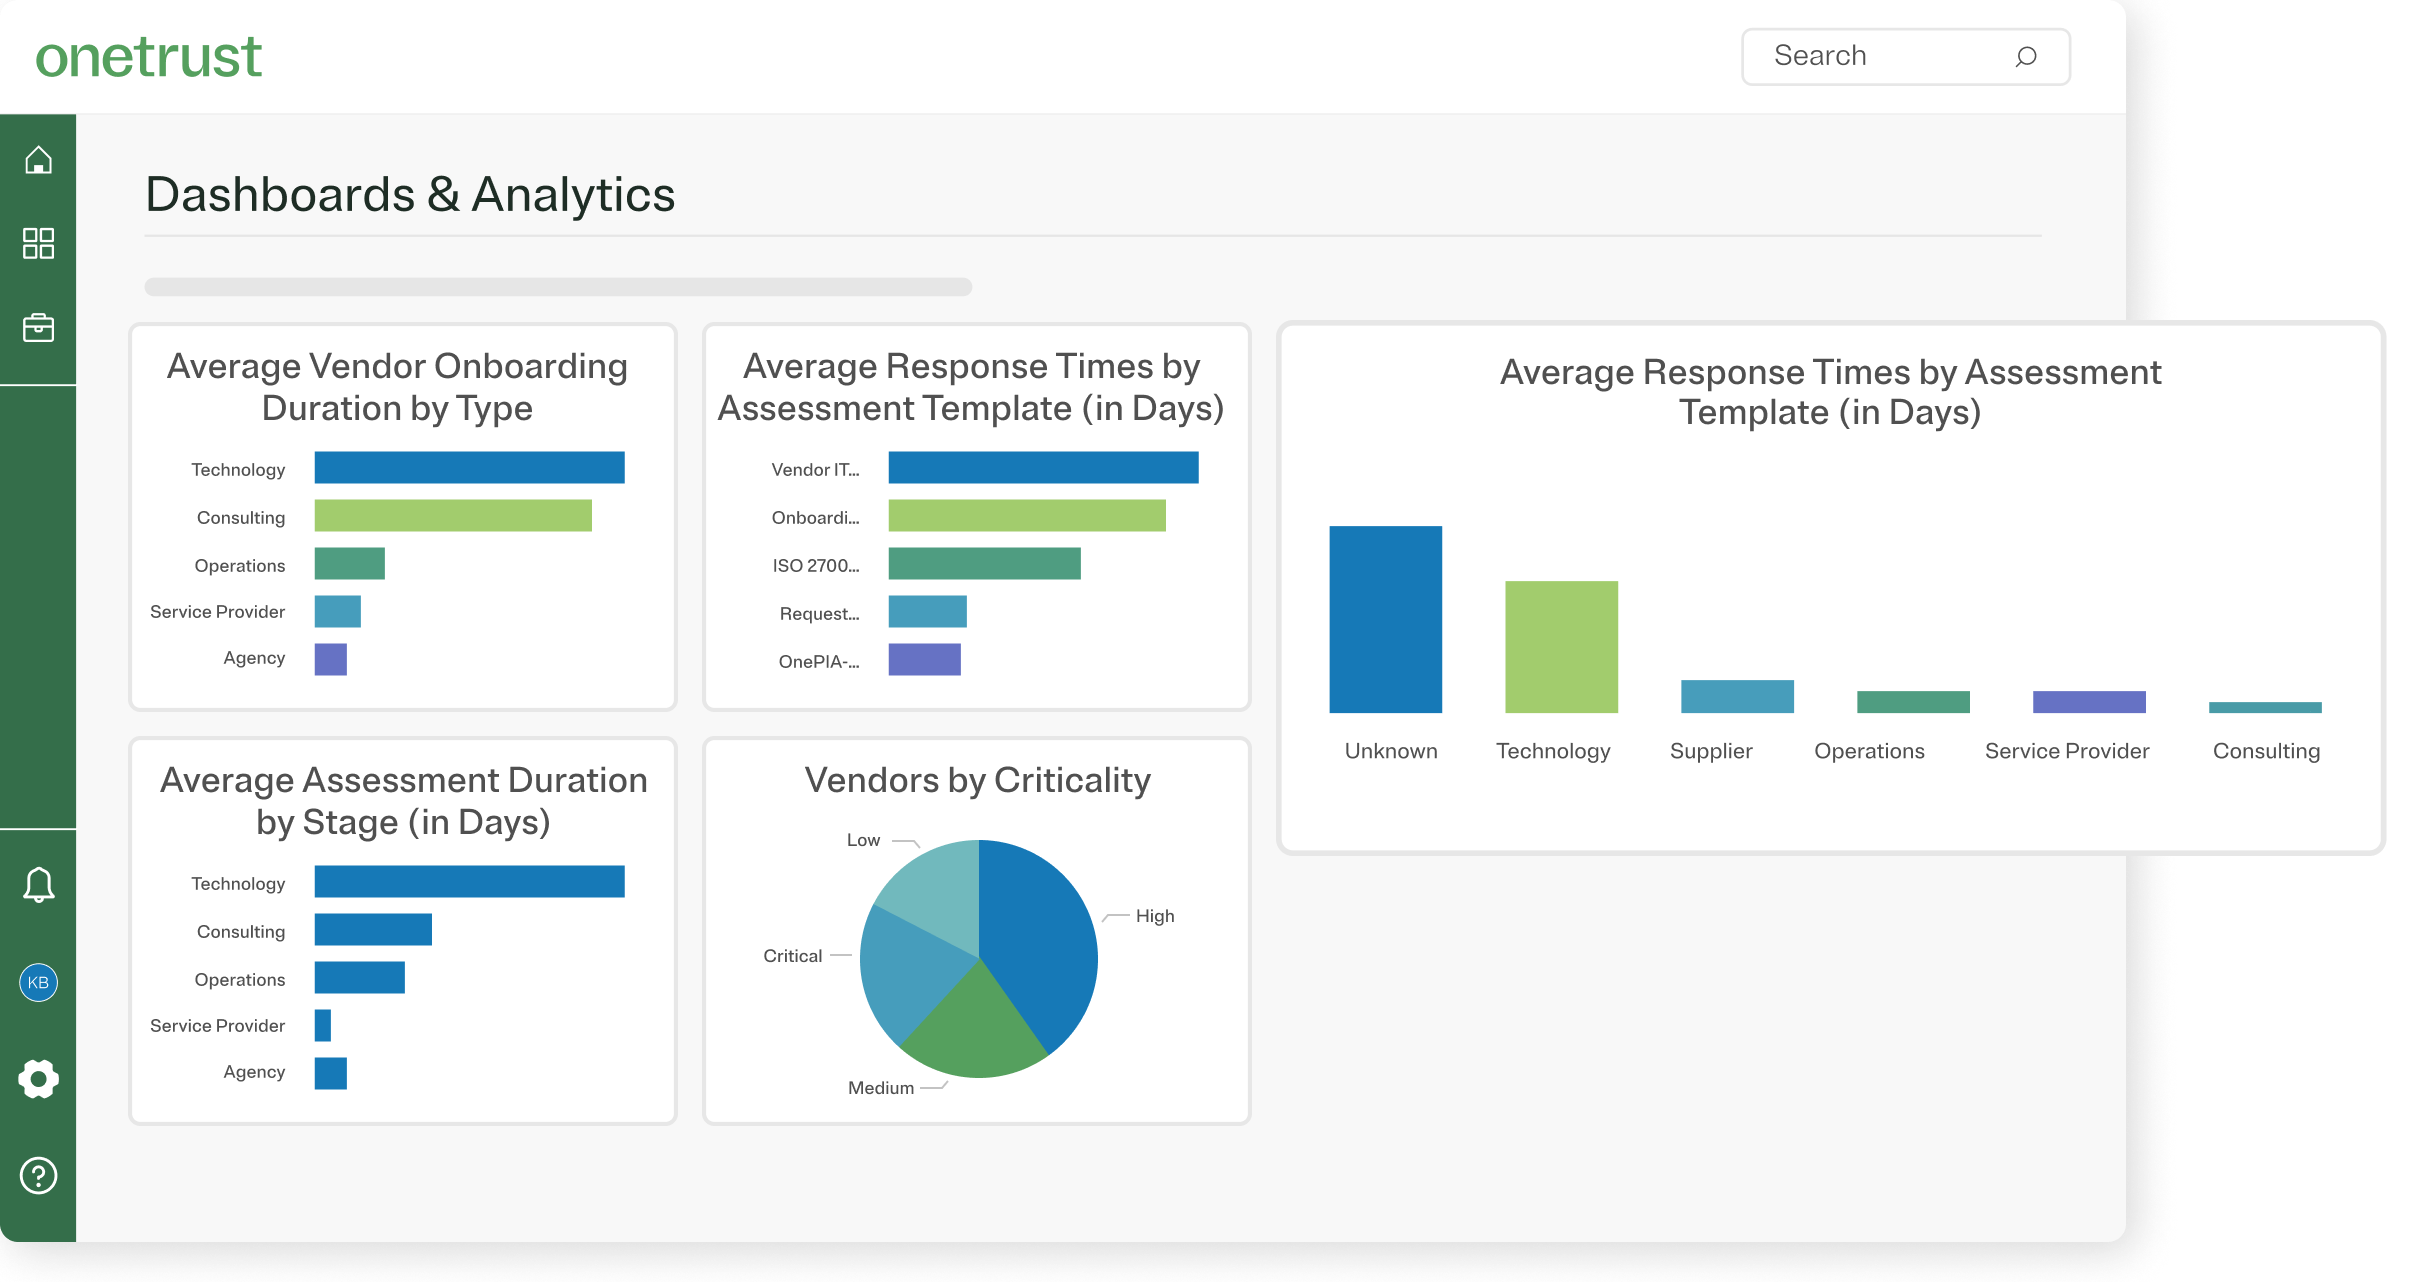Open notifications via the bell icon

click(x=39, y=884)
